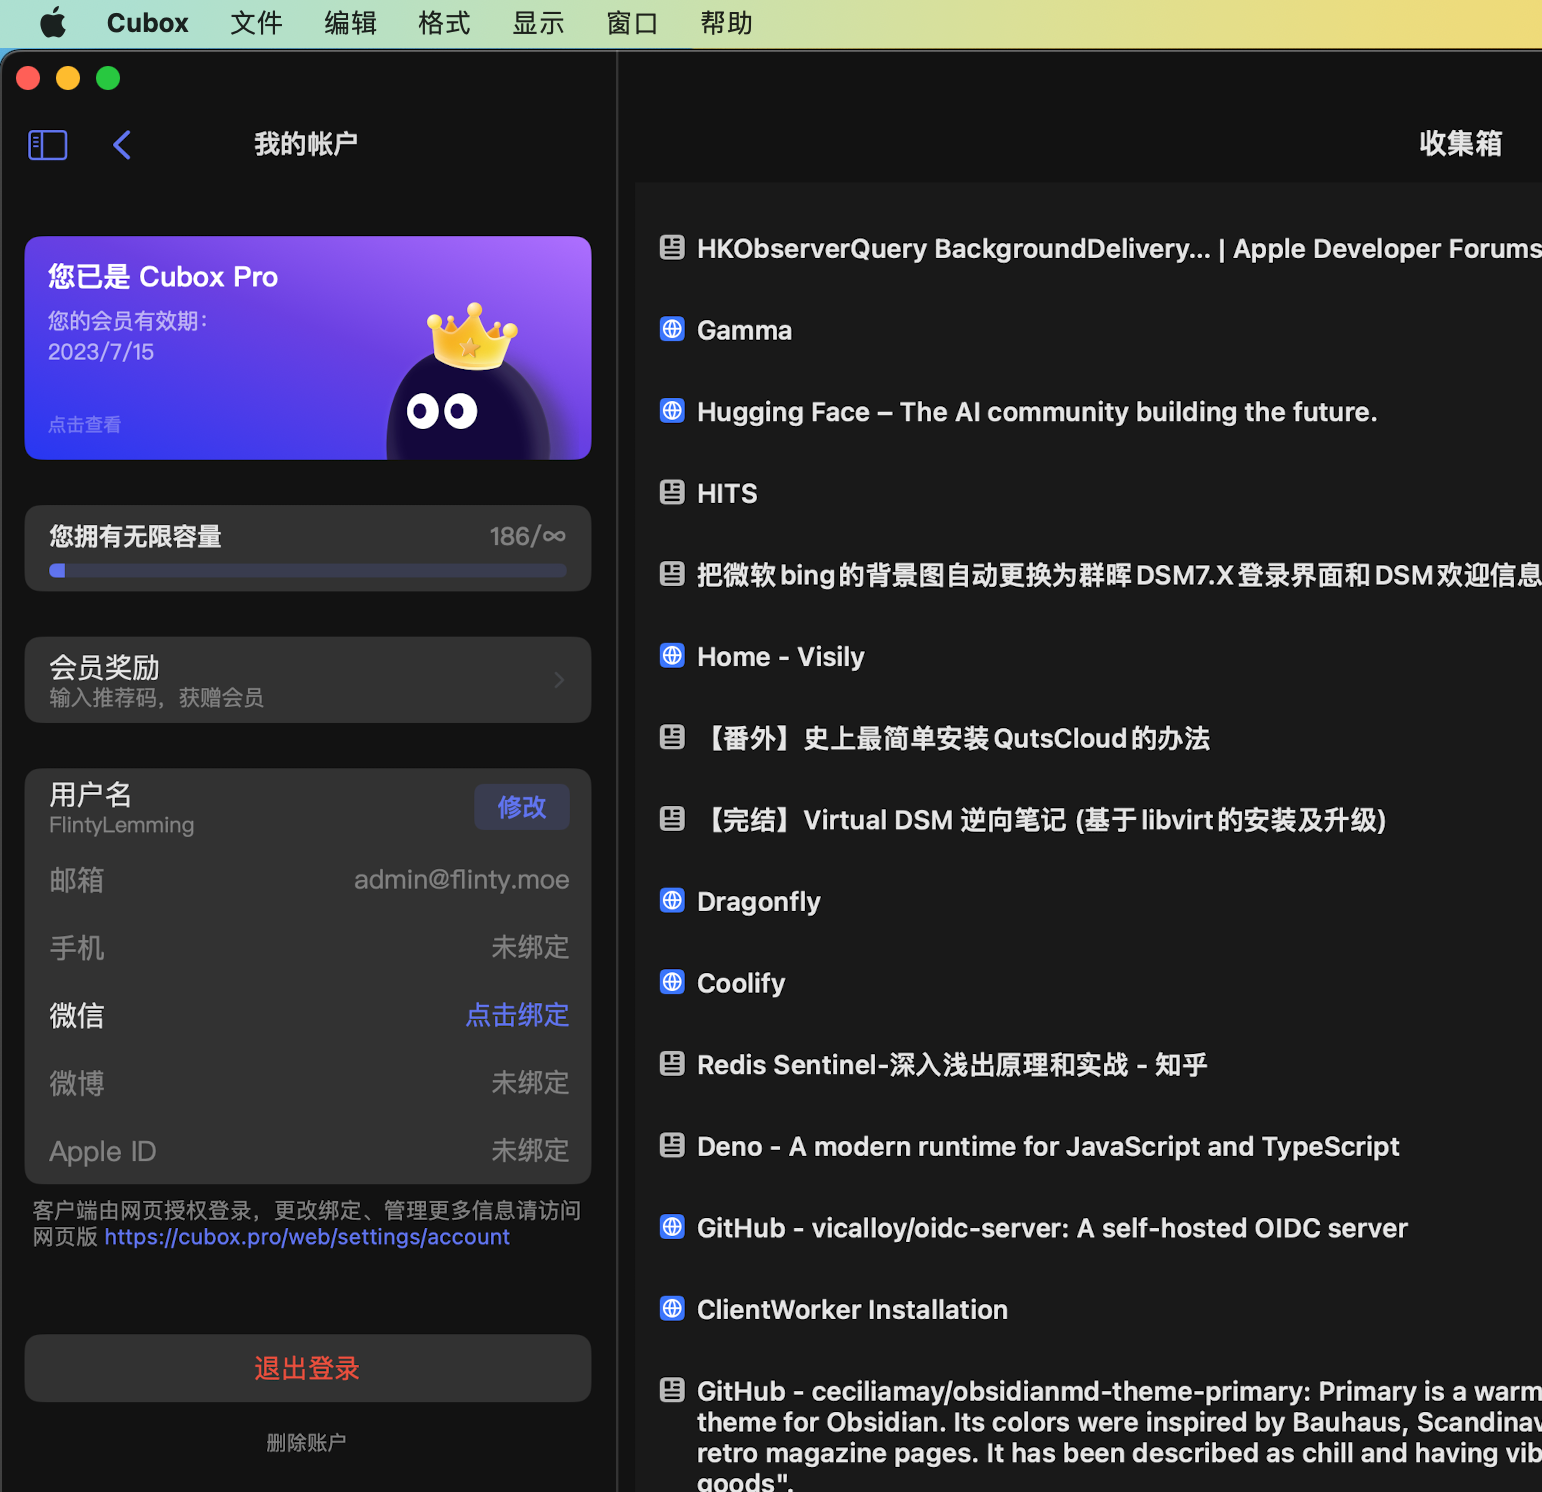Toggle the sidebar panel icon
Screen dimensions: 1542x1492
coord(47,145)
